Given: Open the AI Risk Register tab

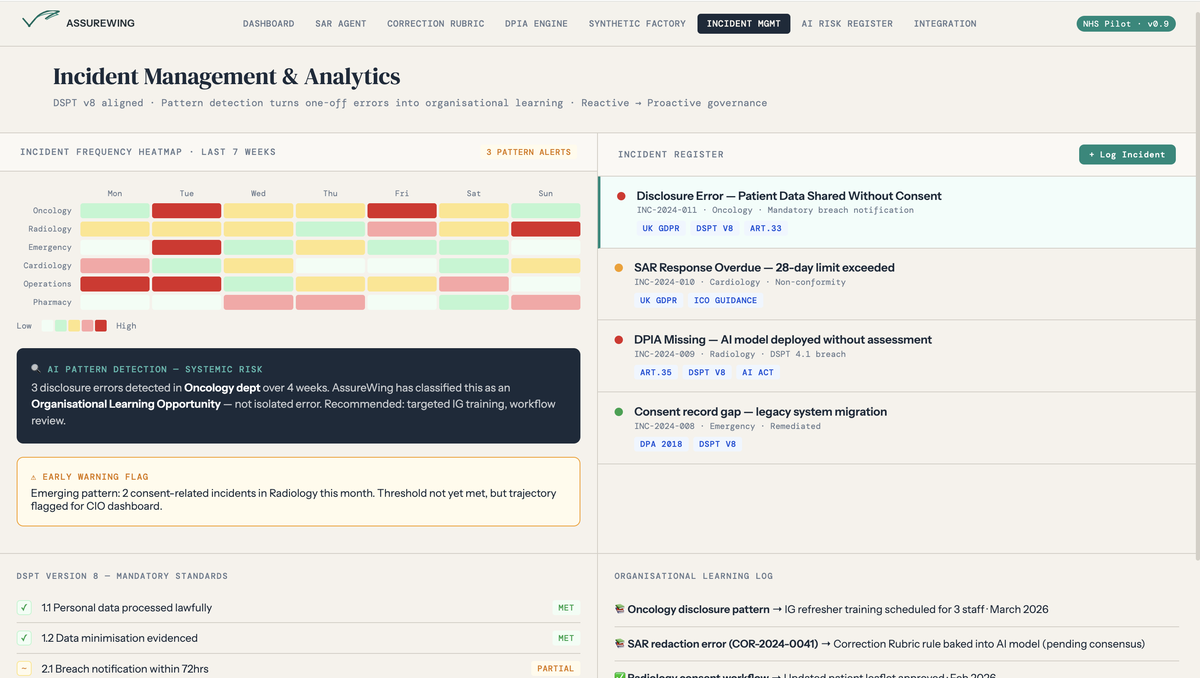Looking at the screenshot, I should pyautogui.click(x=847, y=24).
